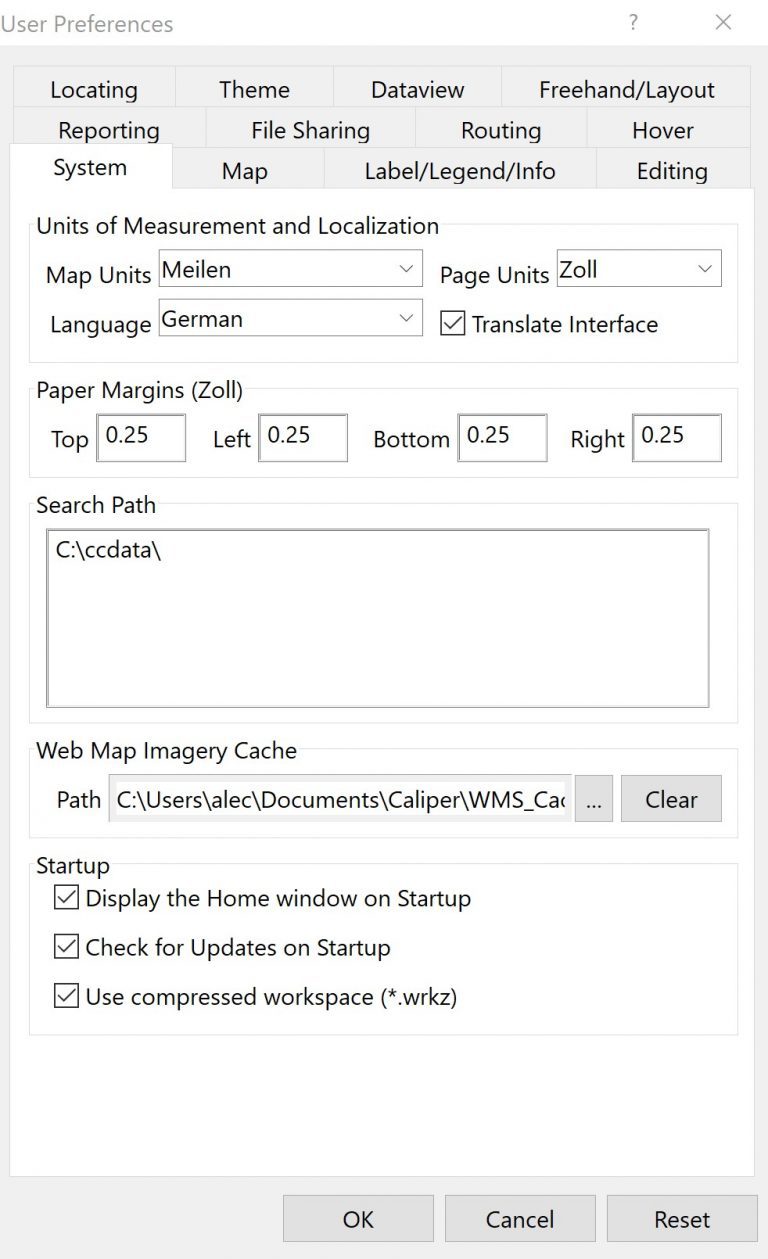Edit the Top paper margin value
This screenshot has width=768, height=1259.
pos(140,437)
